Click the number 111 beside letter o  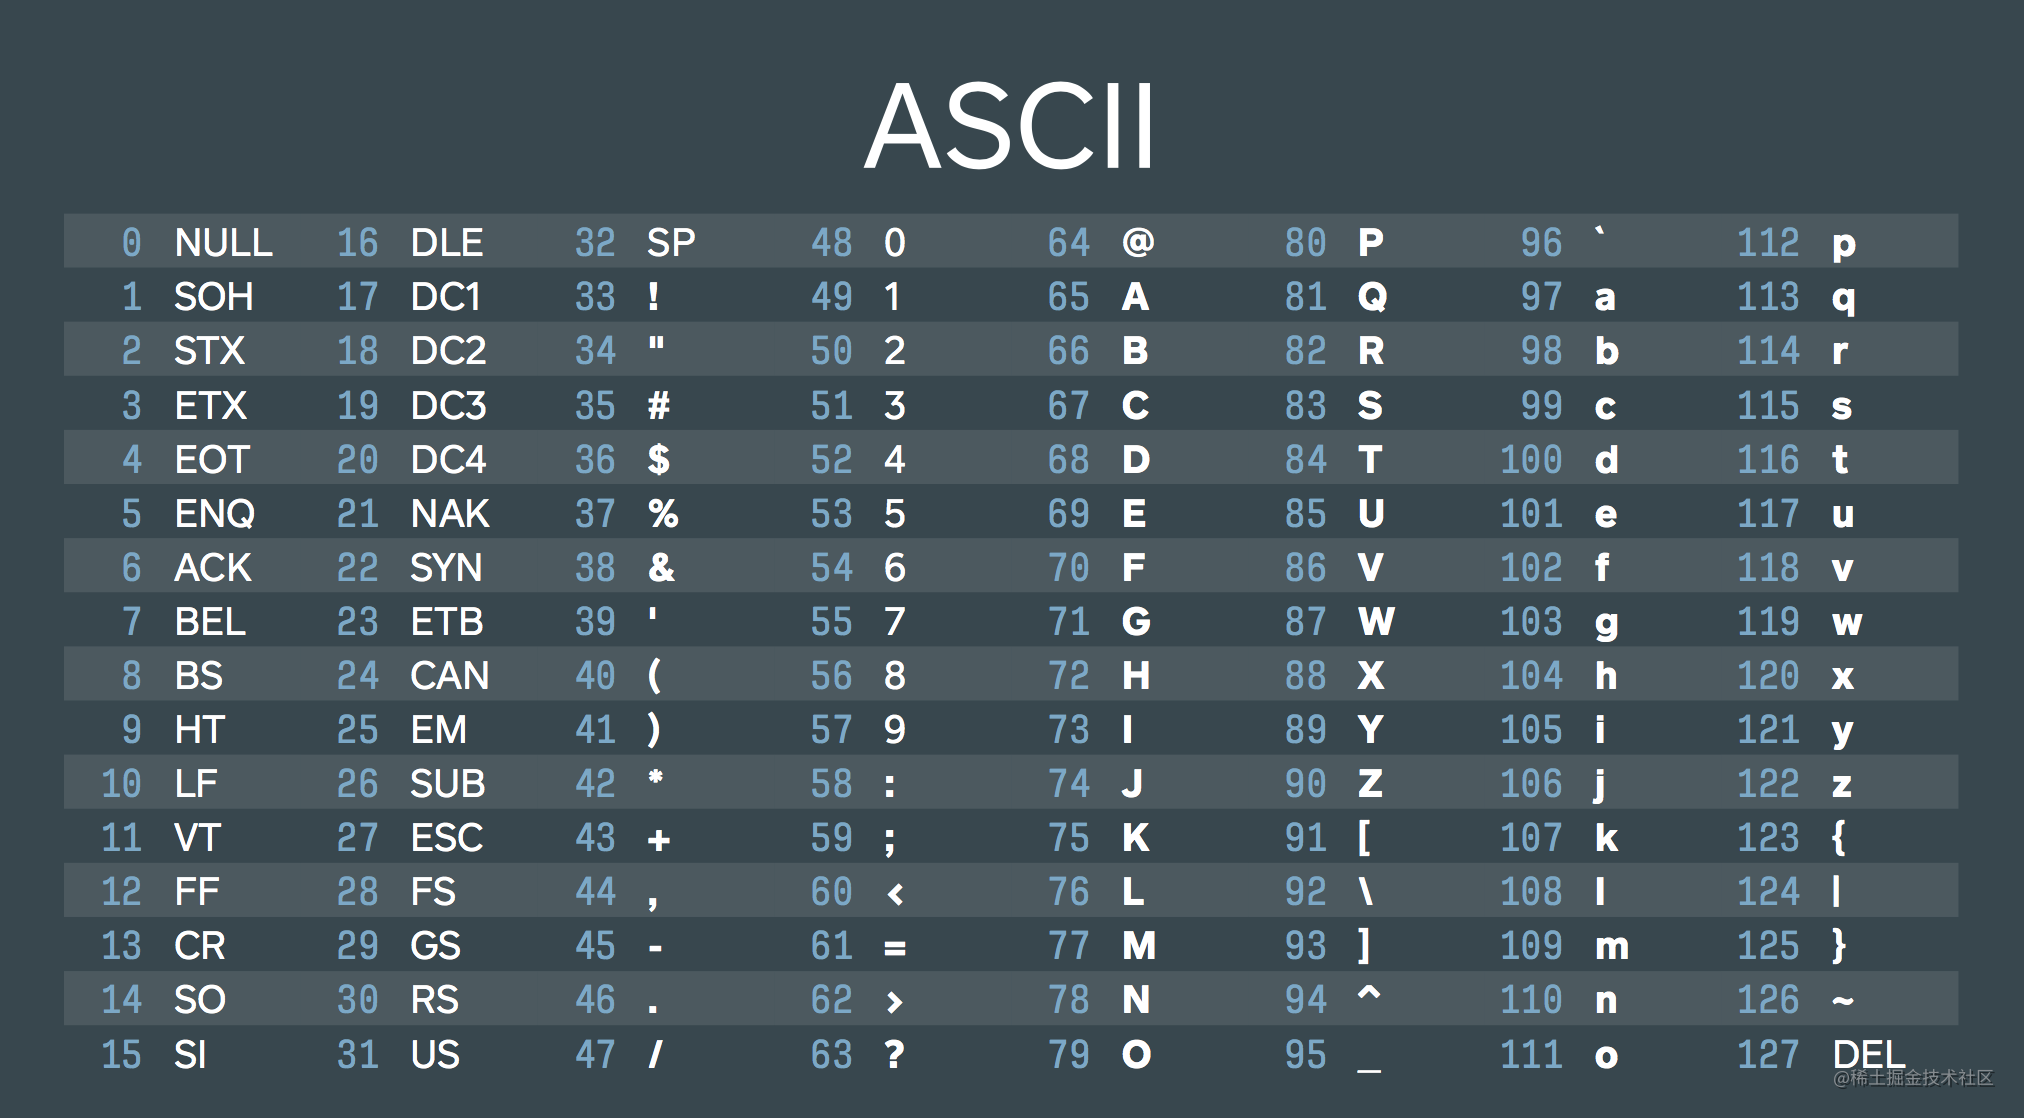(1531, 1054)
